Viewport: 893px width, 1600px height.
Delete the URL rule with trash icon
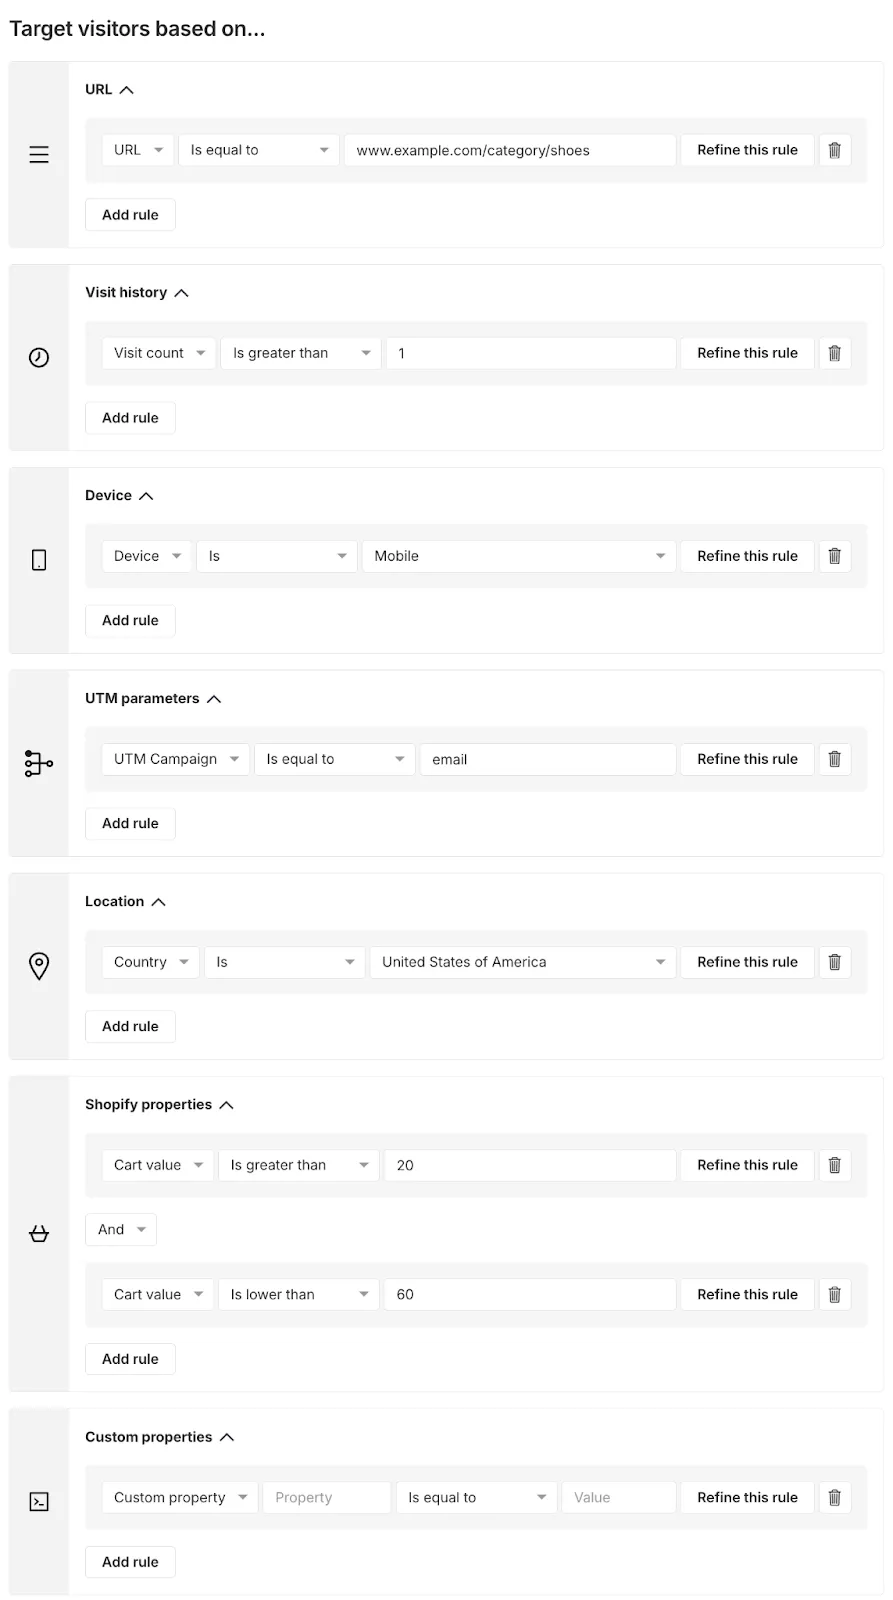834,150
